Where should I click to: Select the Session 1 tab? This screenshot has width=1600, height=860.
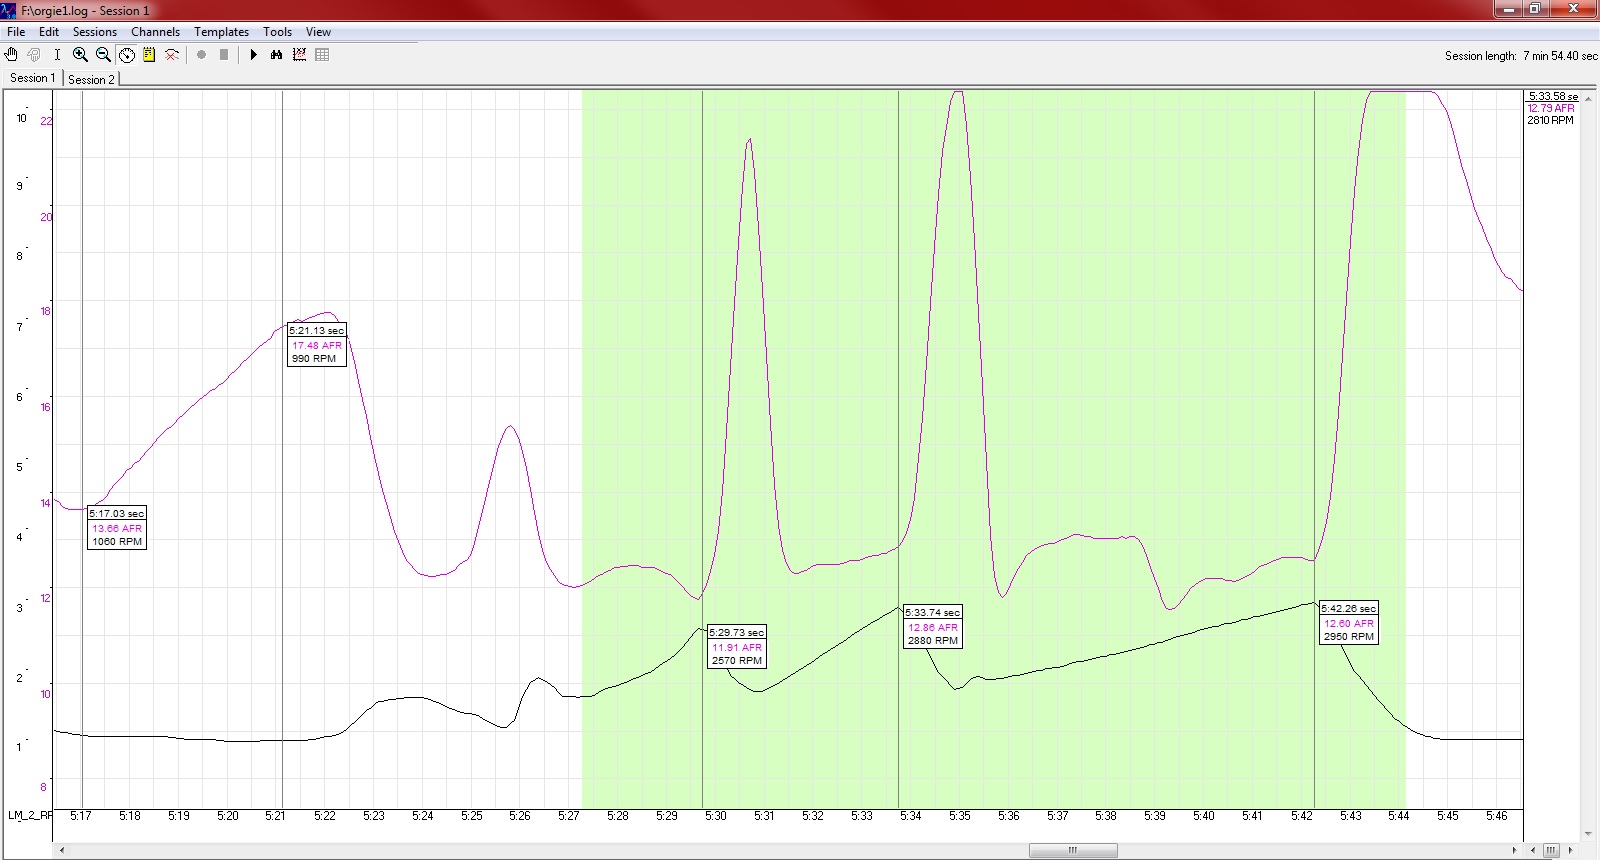tap(32, 78)
